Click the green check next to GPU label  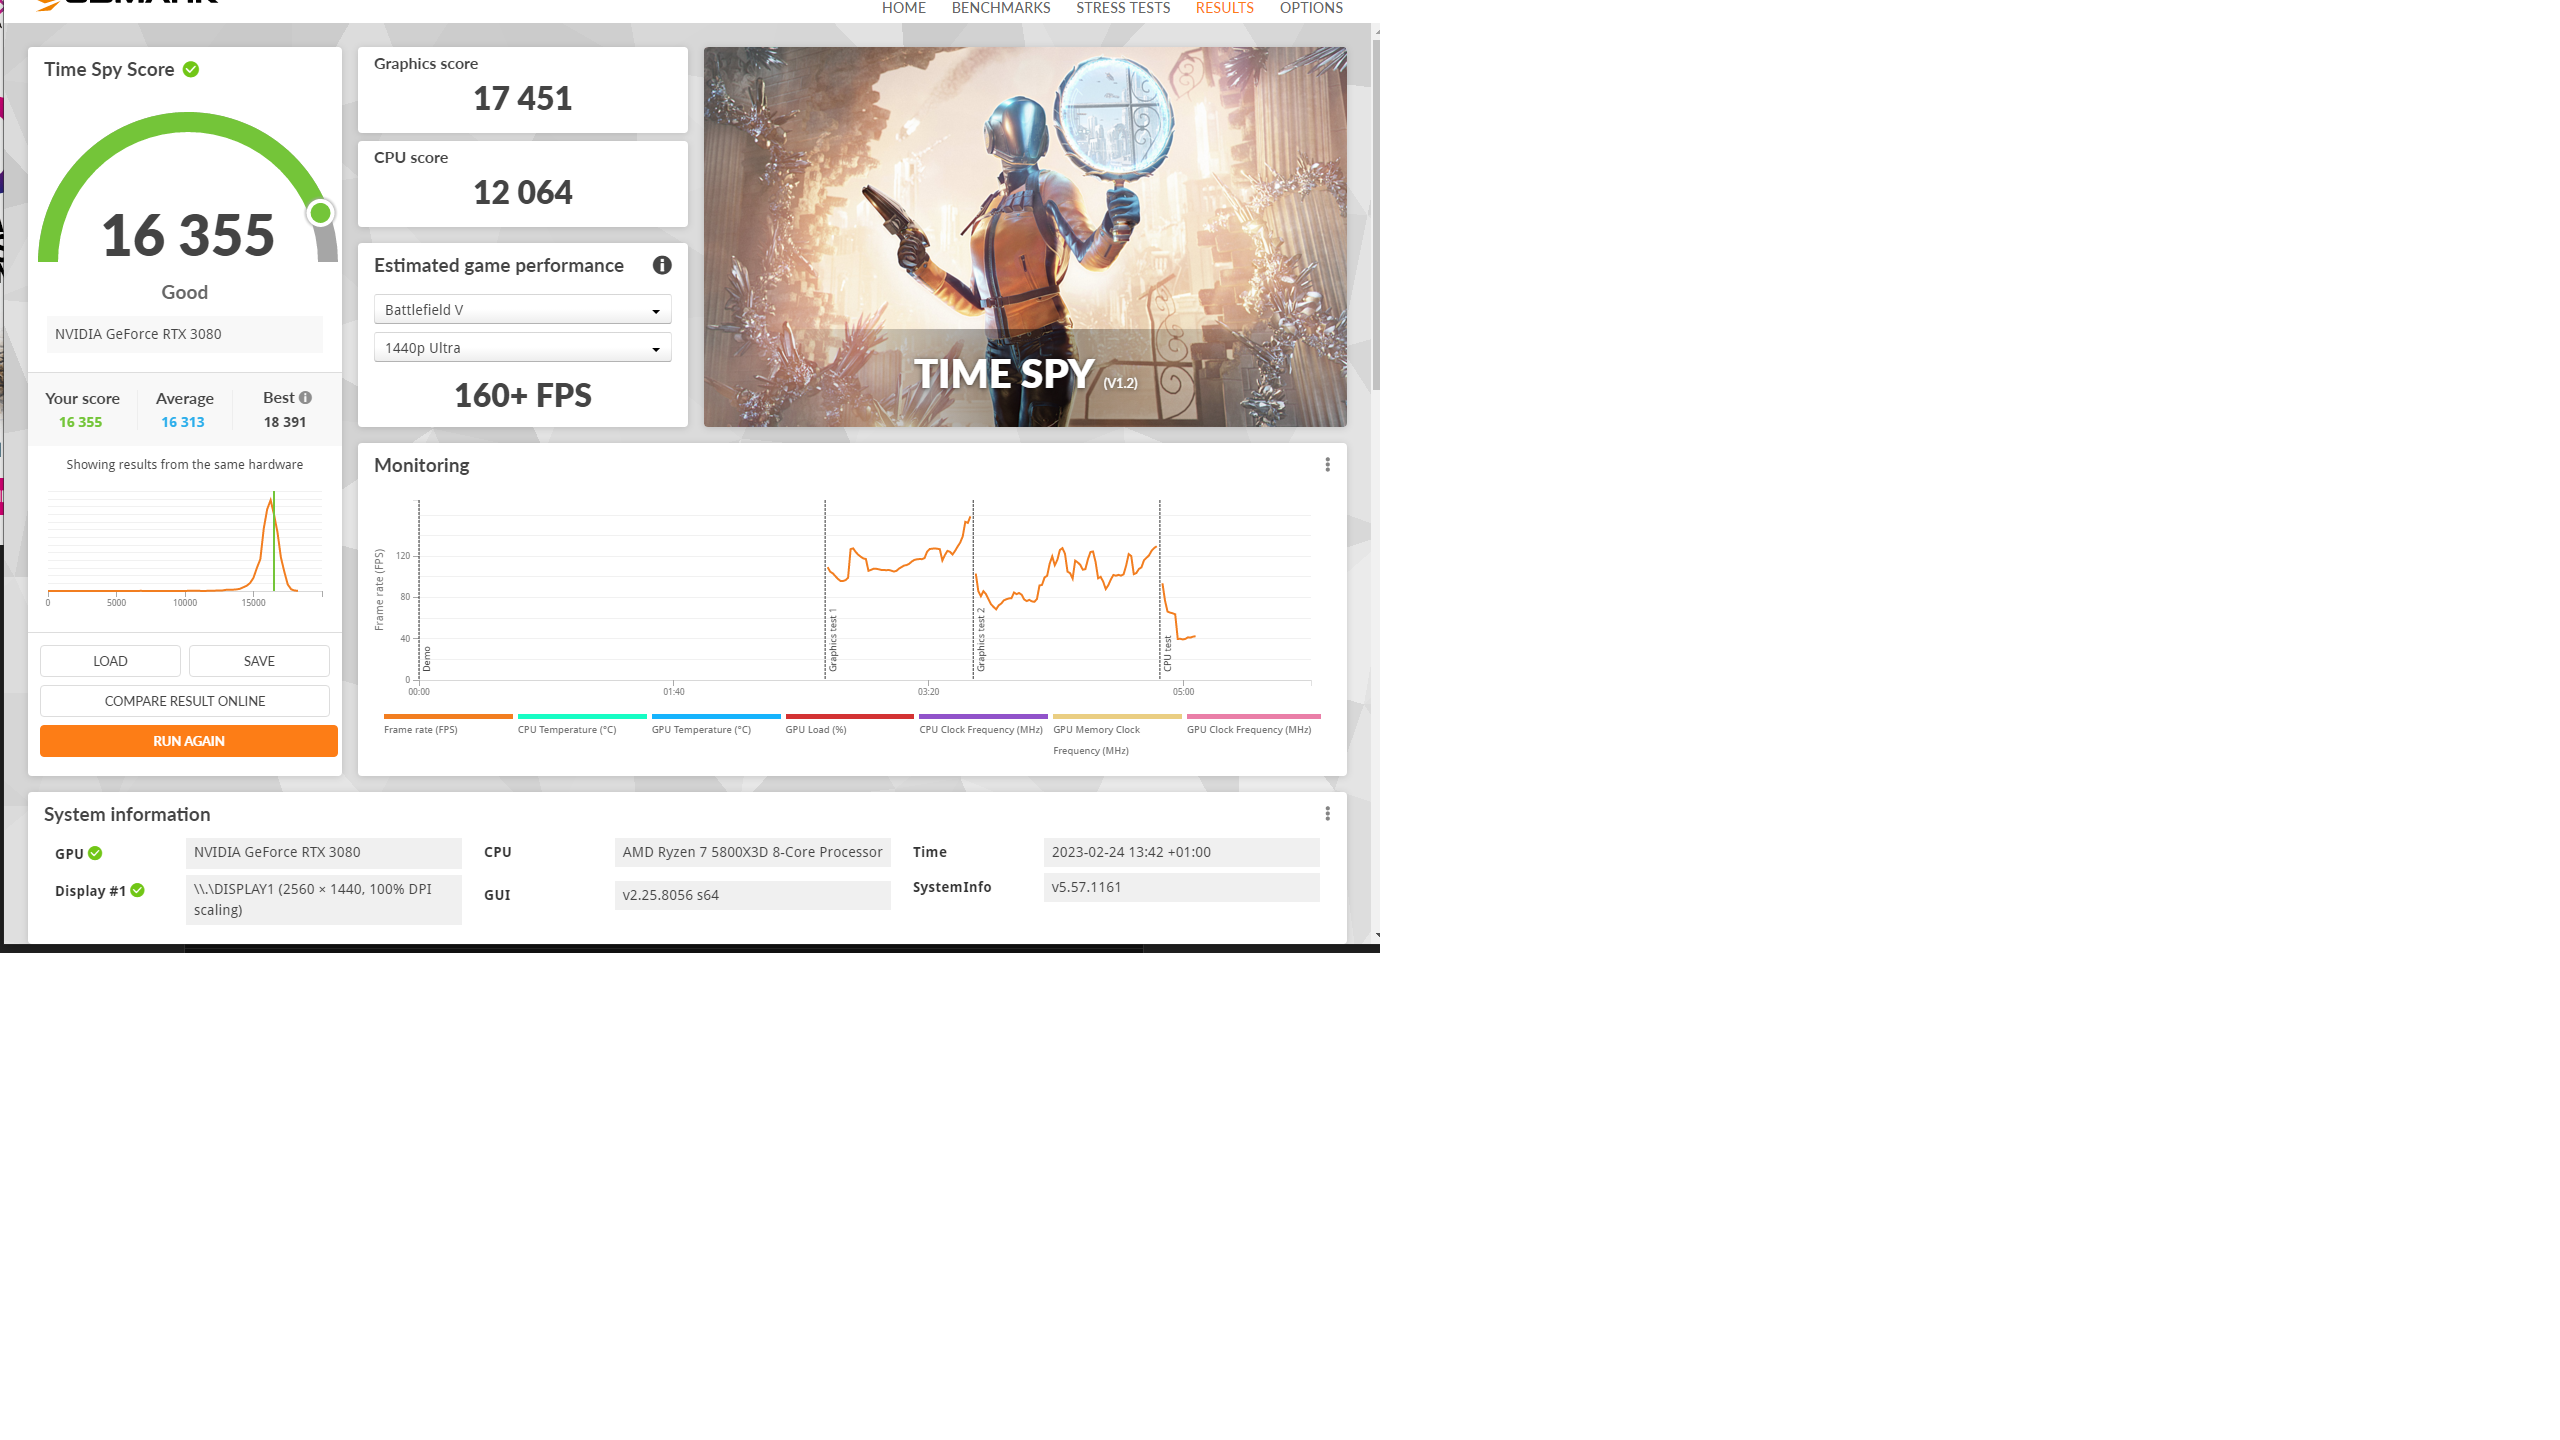point(95,853)
